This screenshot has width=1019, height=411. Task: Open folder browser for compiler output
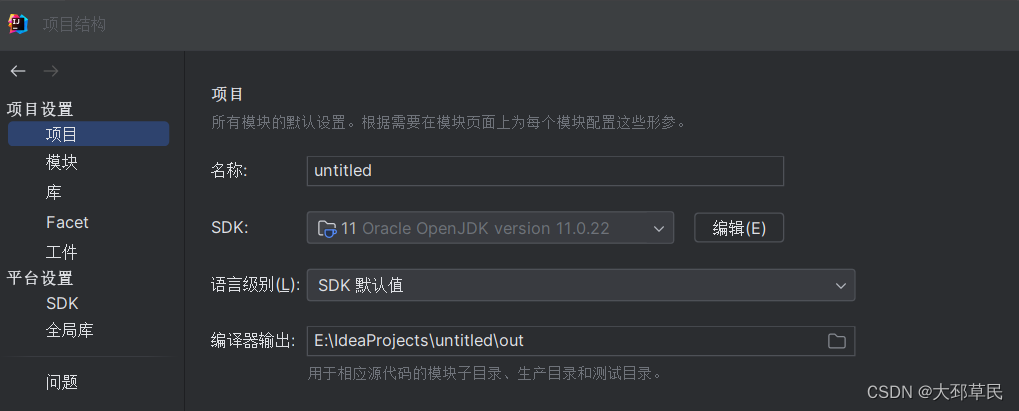(x=836, y=341)
